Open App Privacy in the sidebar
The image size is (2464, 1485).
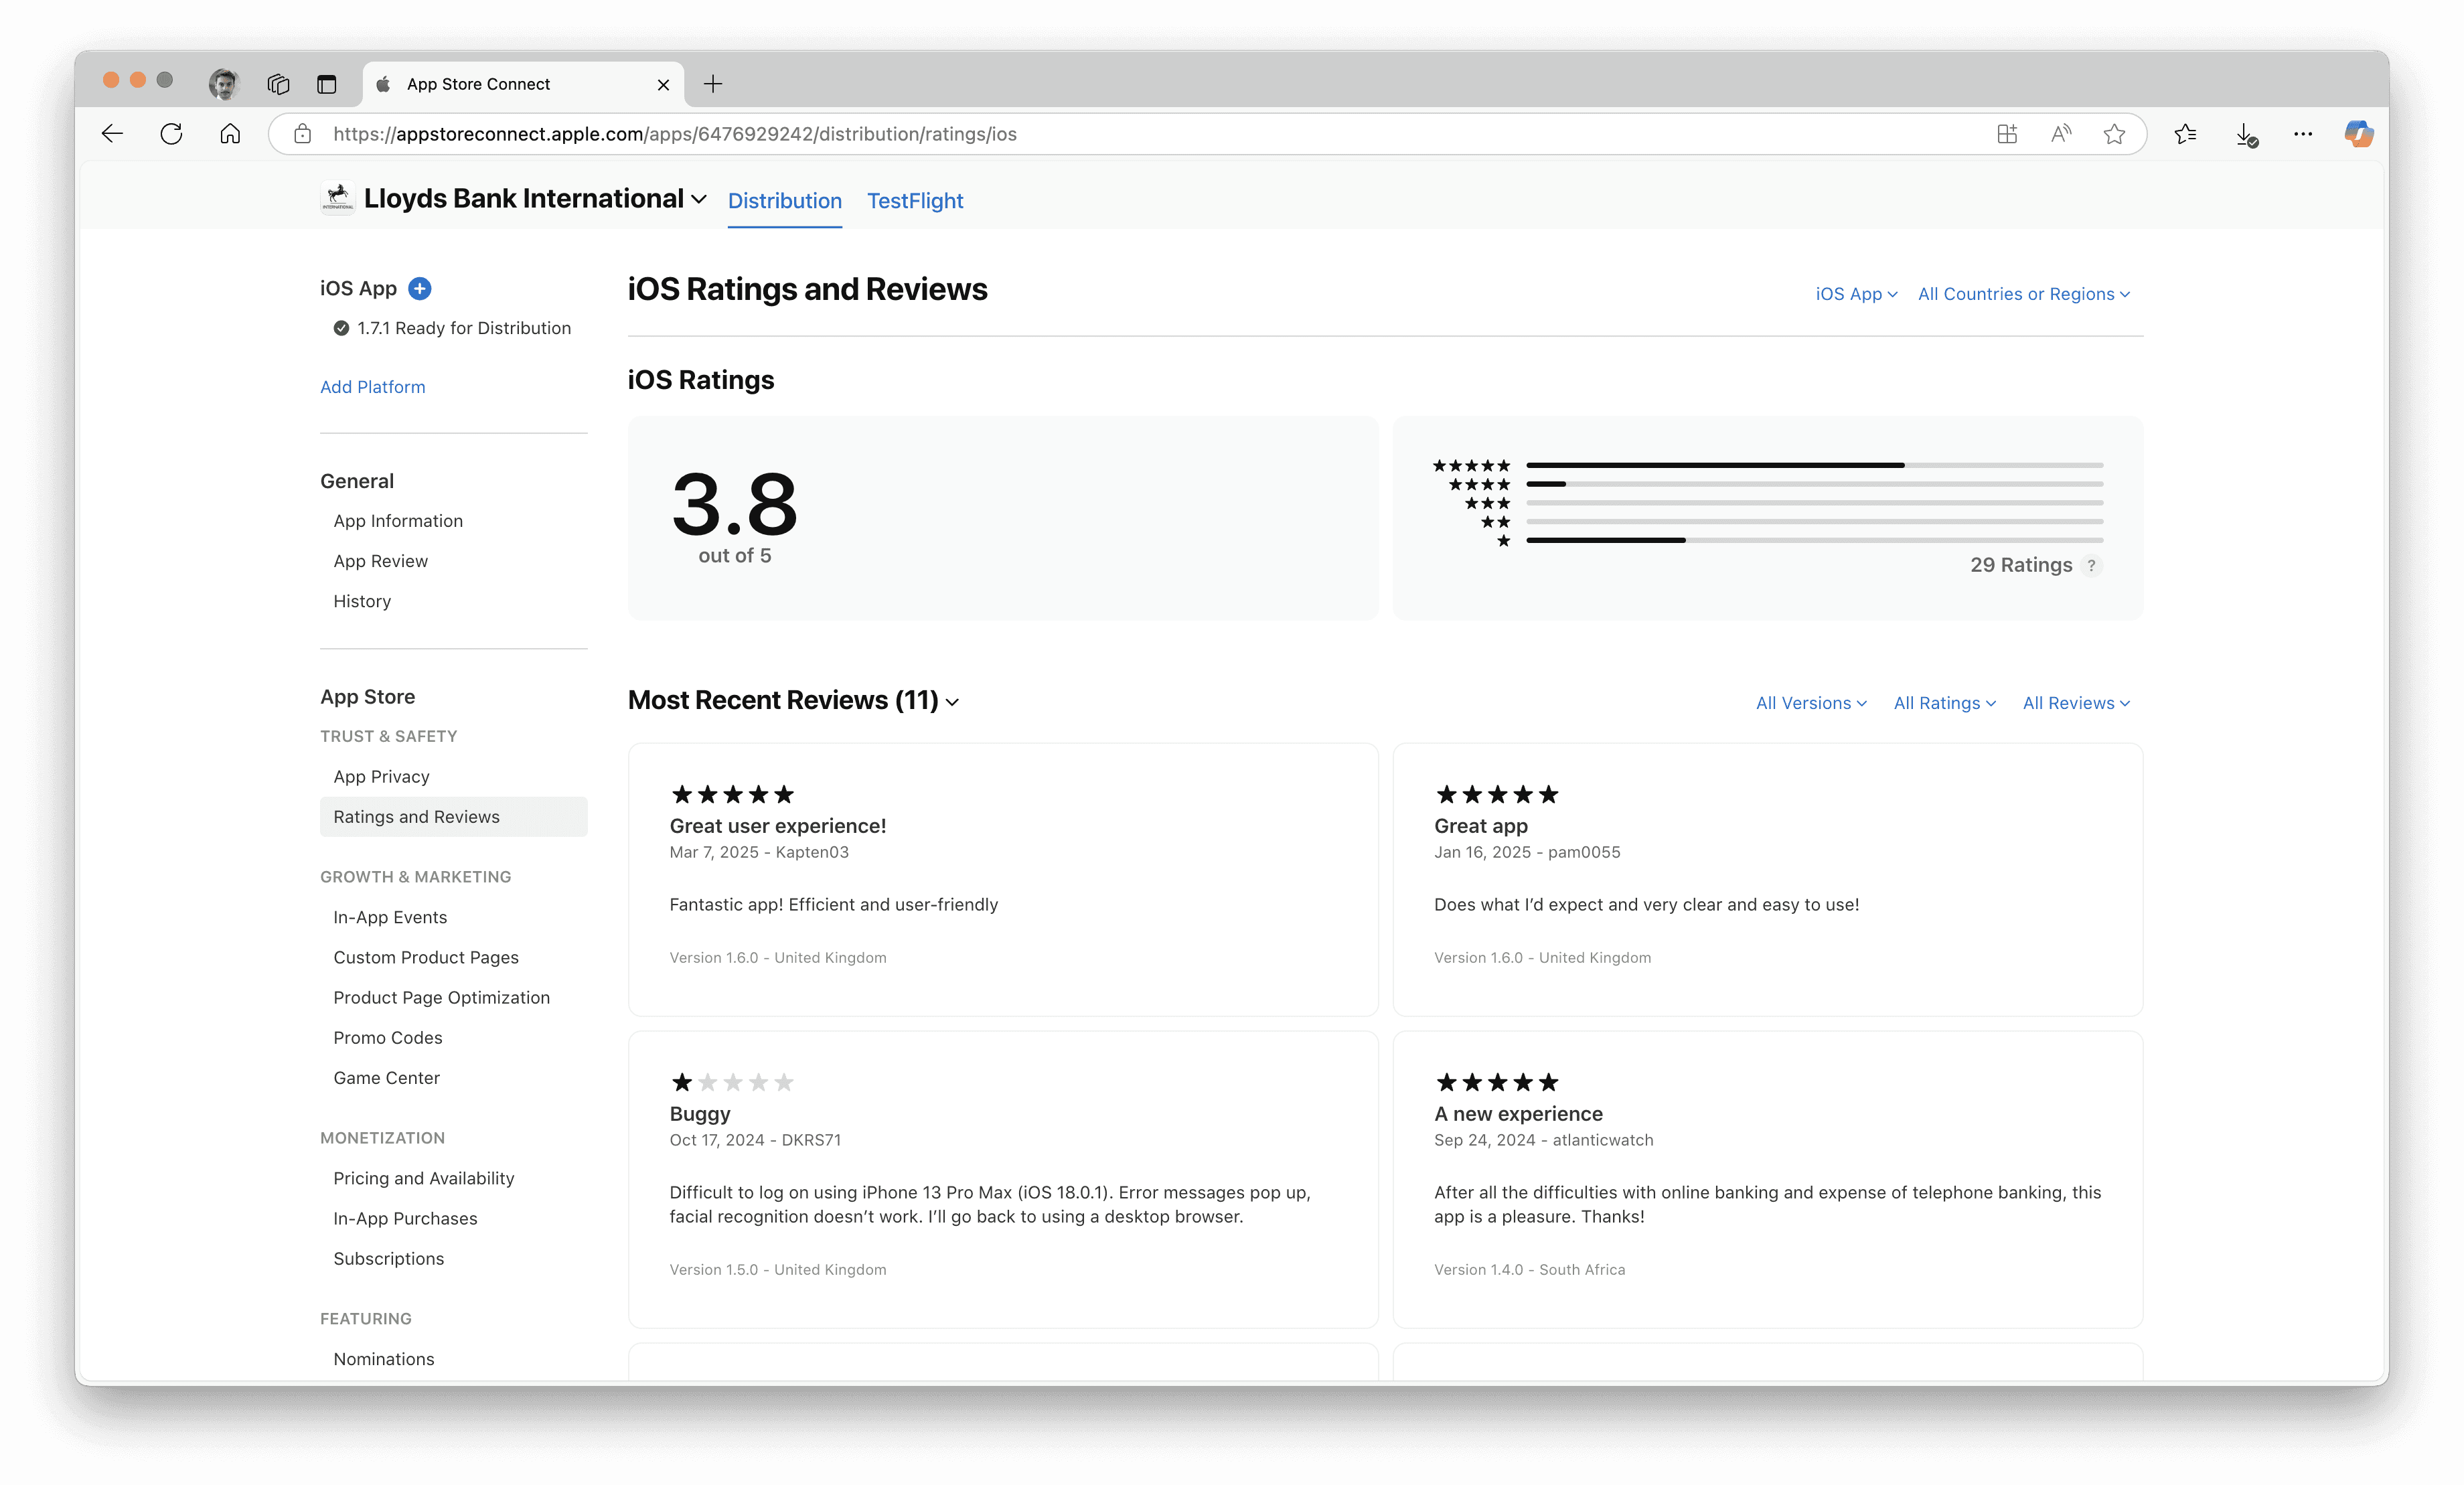[x=381, y=777]
